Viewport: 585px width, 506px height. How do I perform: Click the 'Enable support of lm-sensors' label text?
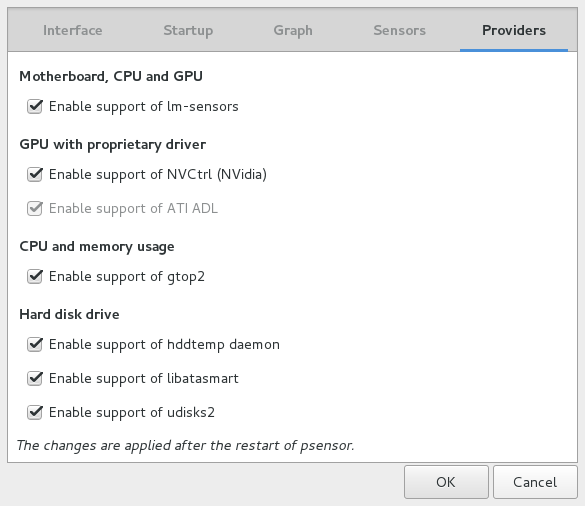(144, 106)
